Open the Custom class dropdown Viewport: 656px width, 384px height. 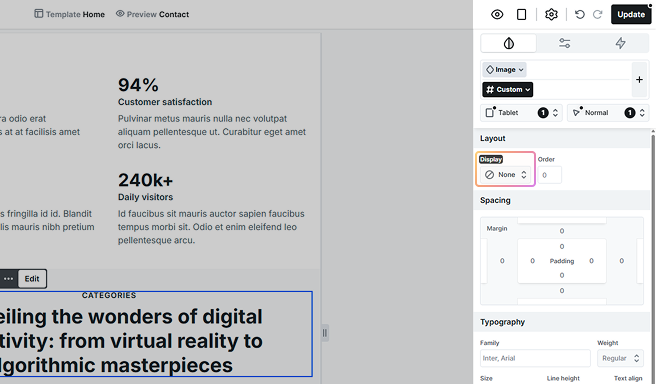pyautogui.click(x=507, y=90)
